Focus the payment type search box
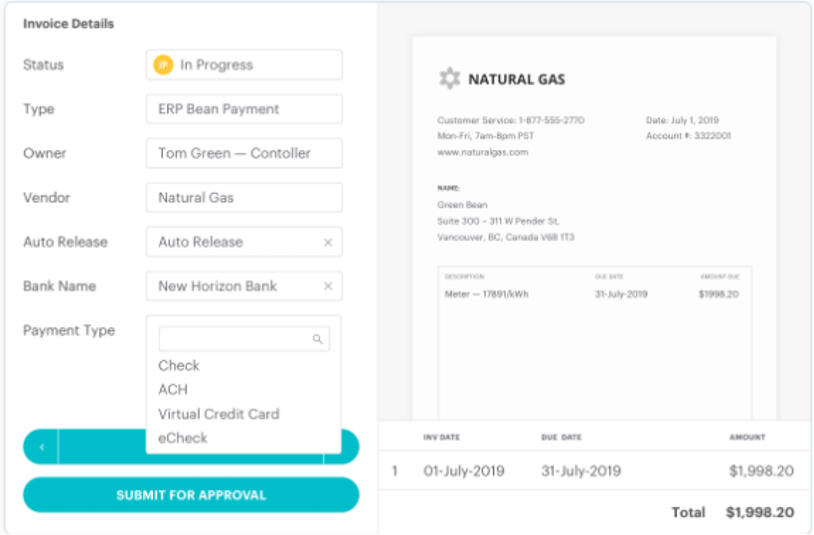The height and width of the screenshot is (535, 814). pos(244,339)
